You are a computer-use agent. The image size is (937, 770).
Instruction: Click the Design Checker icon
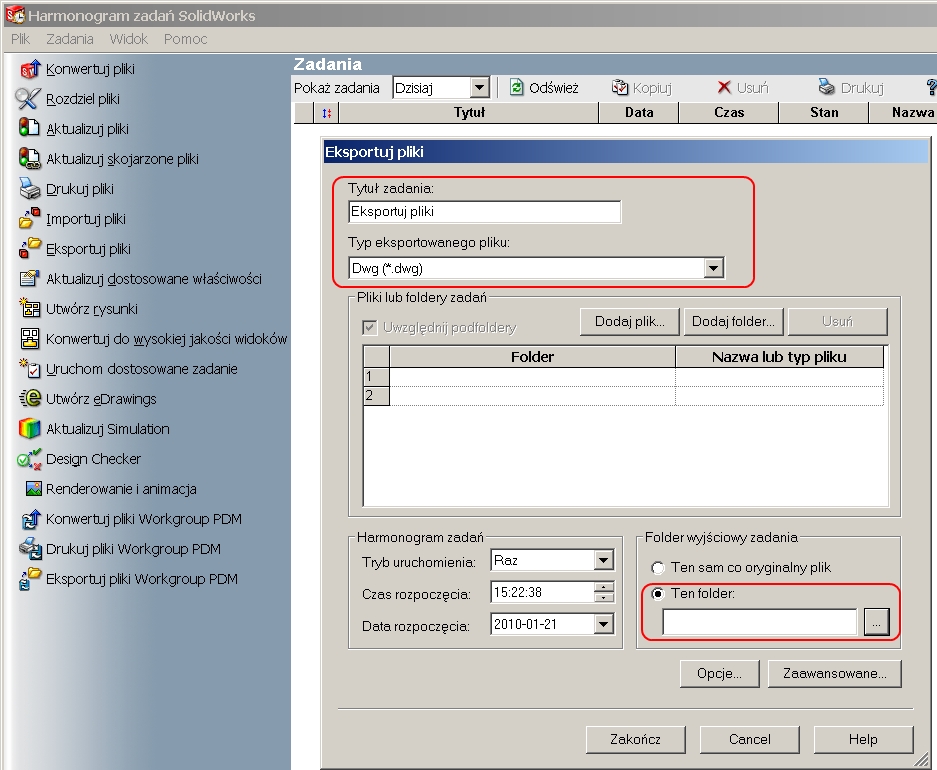pyautogui.click(x=29, y=459)
